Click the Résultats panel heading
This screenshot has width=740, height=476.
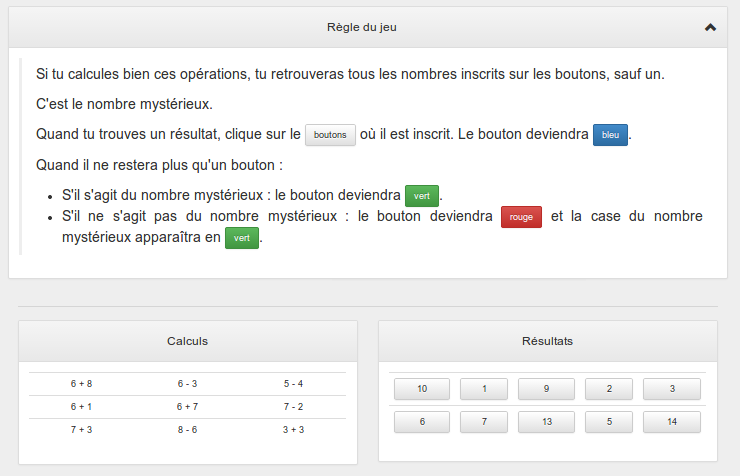[547, 341]
